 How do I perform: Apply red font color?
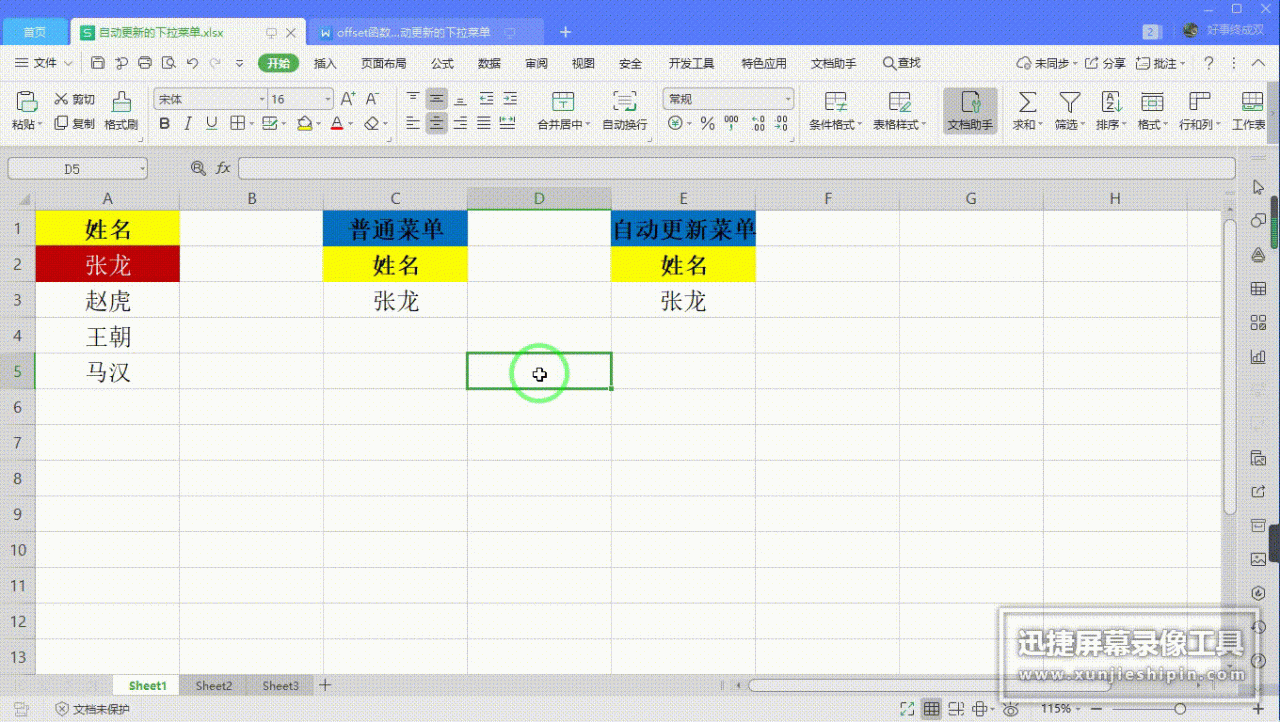(336, 124)
